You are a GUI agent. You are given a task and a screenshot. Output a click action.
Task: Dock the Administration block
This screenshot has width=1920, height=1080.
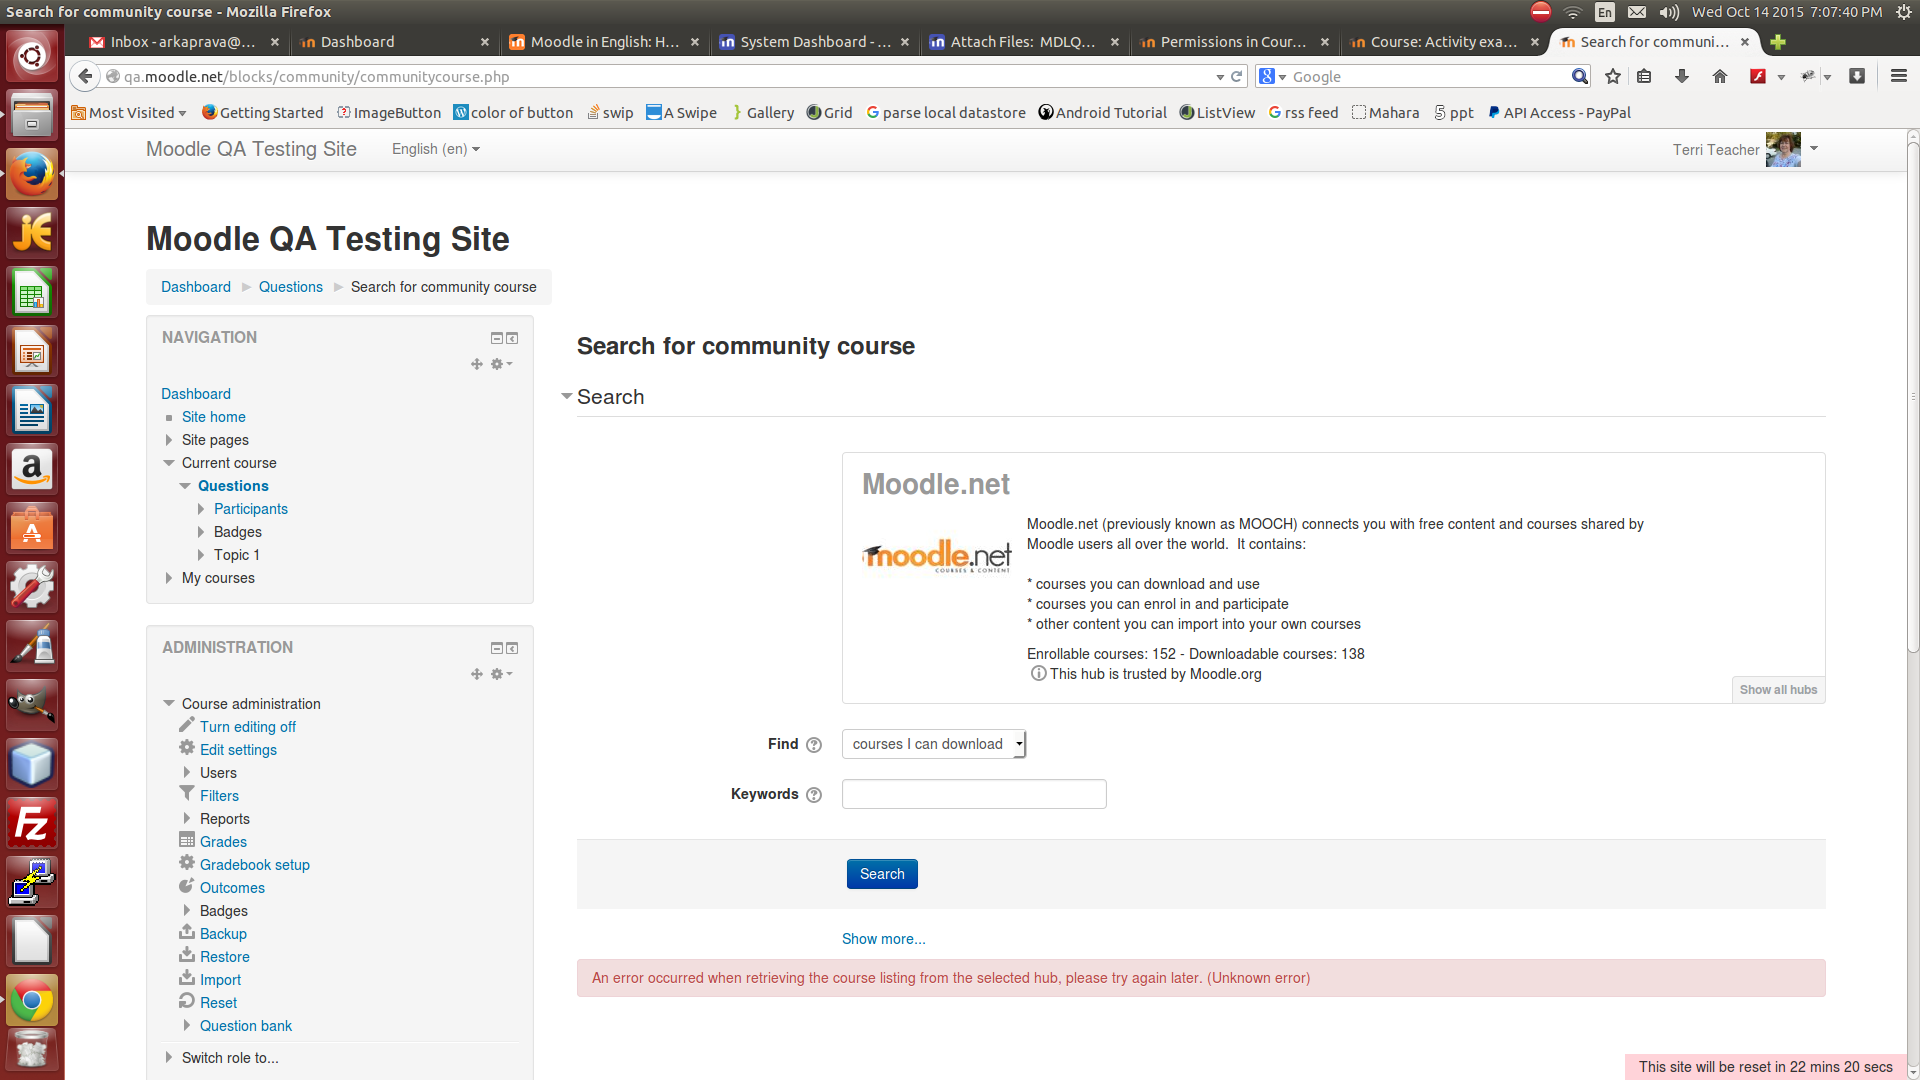[x=512, y=648]
